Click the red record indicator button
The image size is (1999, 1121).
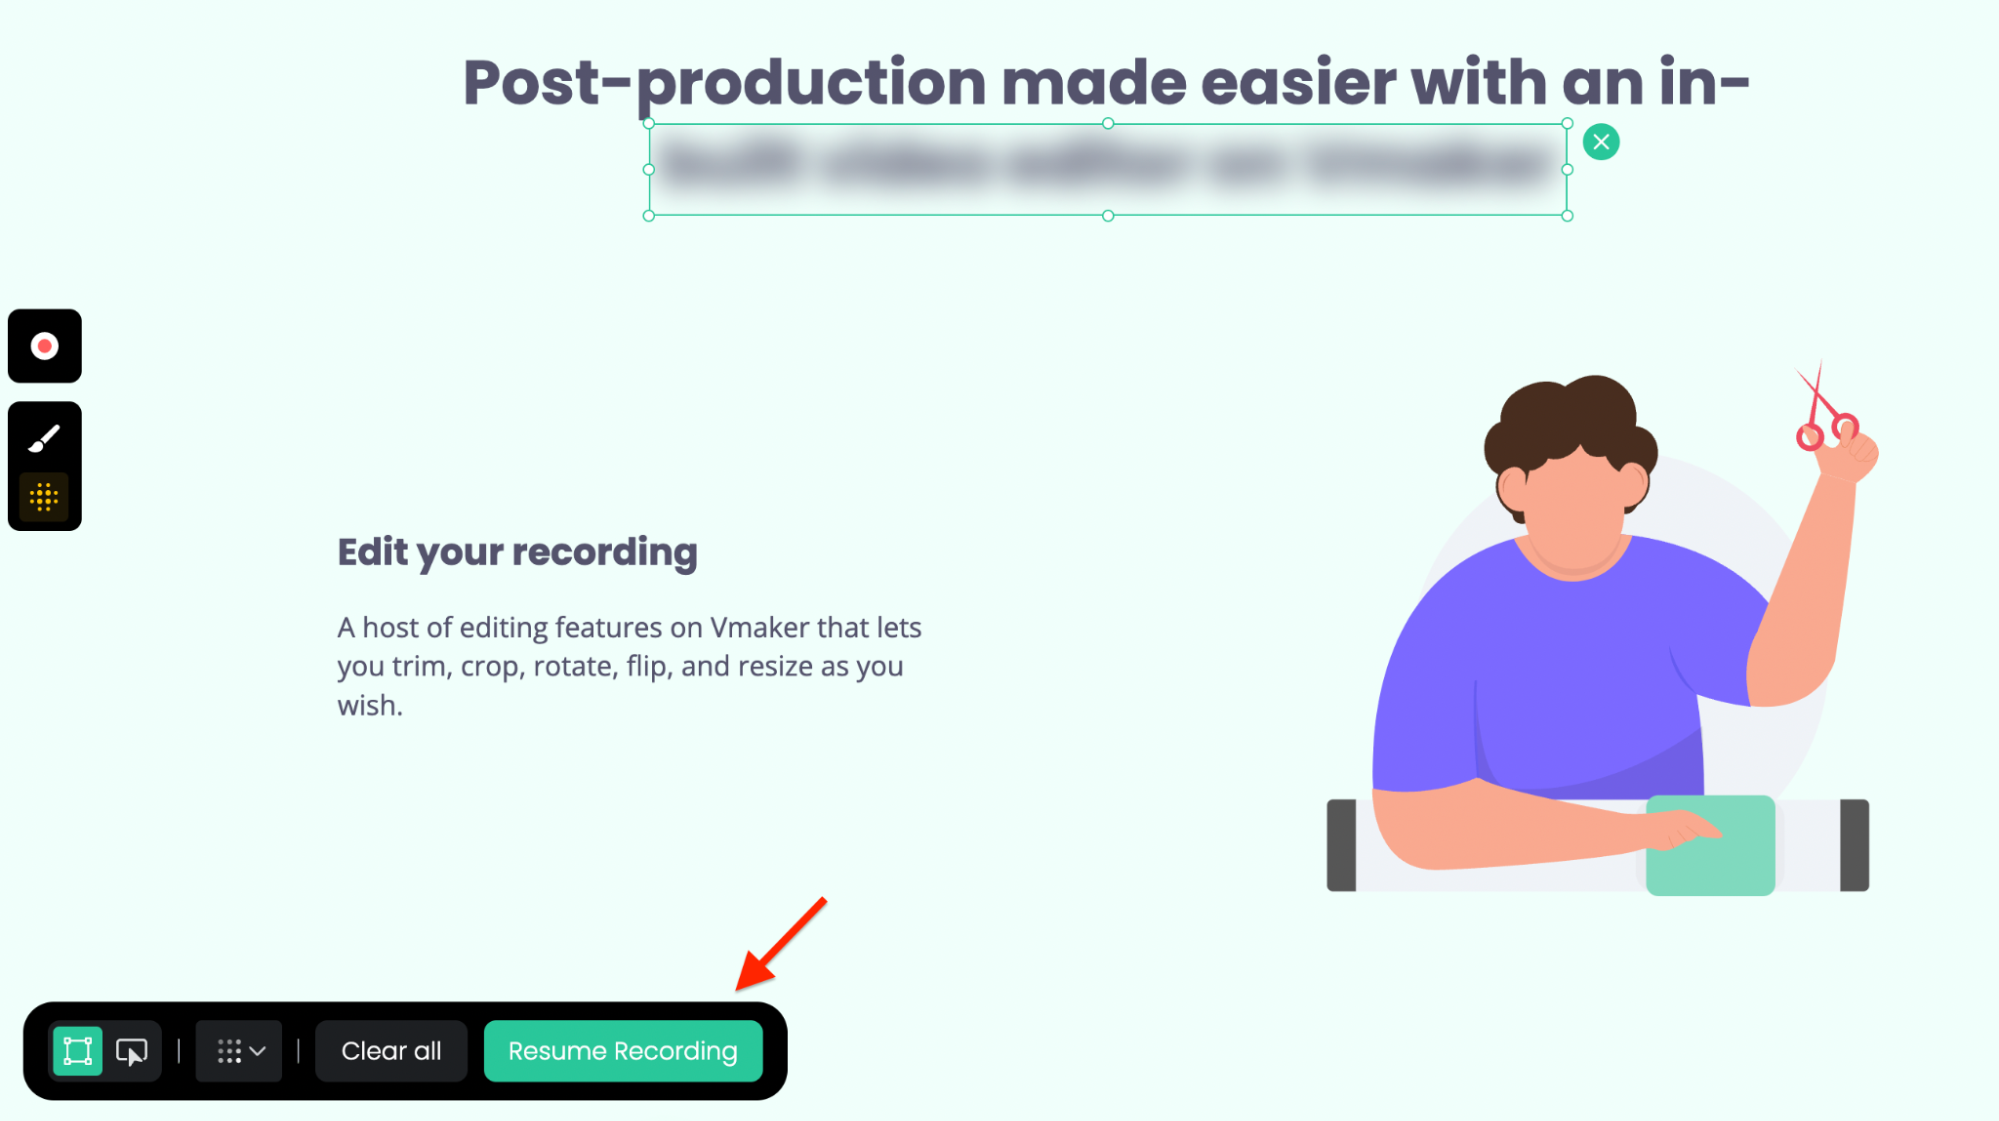pyautogui.click(x=44, y=346)
